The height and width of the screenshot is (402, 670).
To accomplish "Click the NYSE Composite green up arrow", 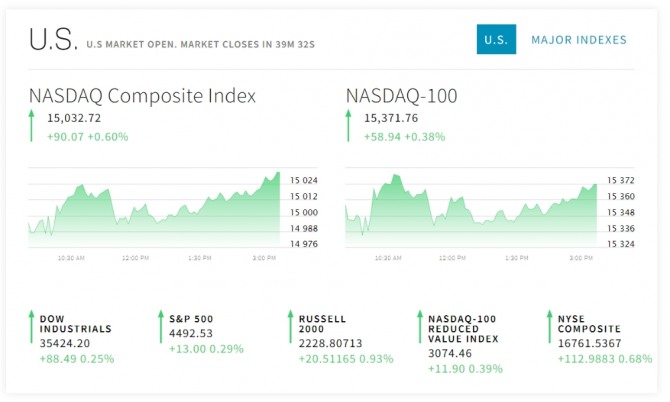I will click(548, 327).
